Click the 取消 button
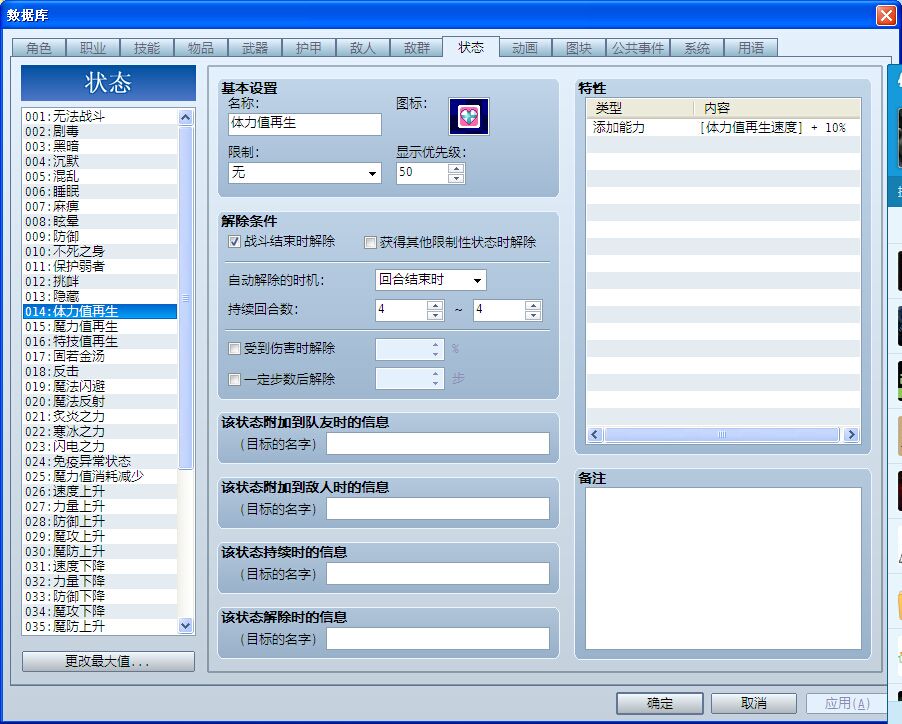This screenshot has width=902, height=724. (754, 703)
